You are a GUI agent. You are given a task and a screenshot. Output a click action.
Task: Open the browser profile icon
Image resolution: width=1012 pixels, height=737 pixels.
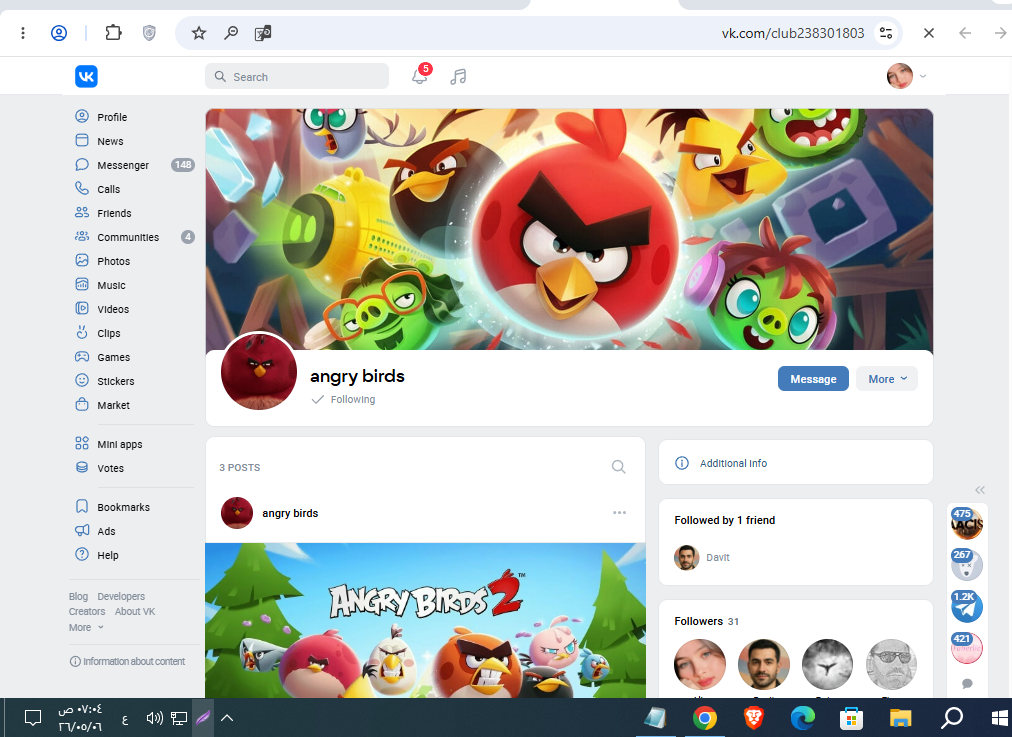click(x=59, y=32)
